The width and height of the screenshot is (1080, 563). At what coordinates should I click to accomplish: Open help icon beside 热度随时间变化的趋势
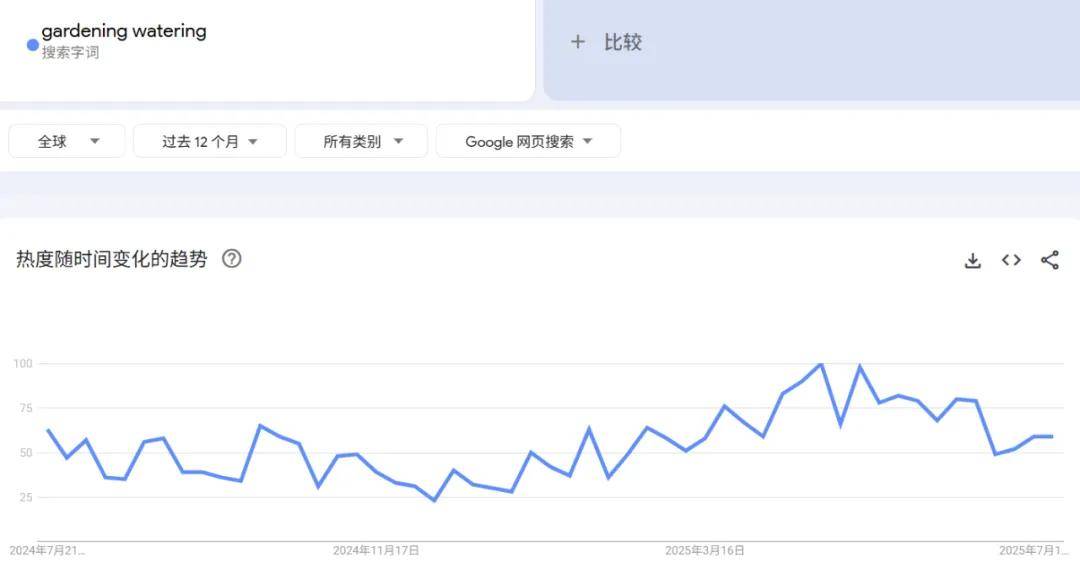click(x=231, y=259)
